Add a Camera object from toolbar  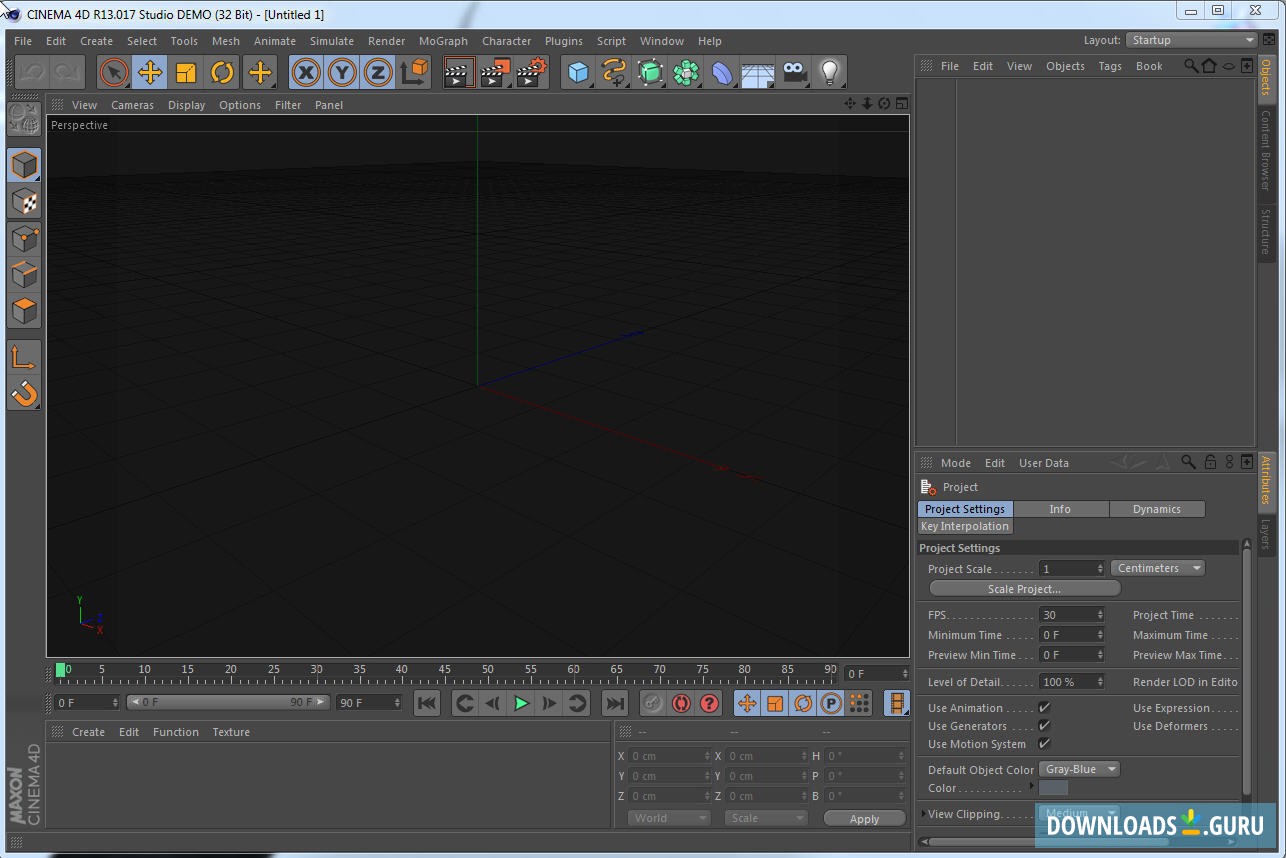794,73
